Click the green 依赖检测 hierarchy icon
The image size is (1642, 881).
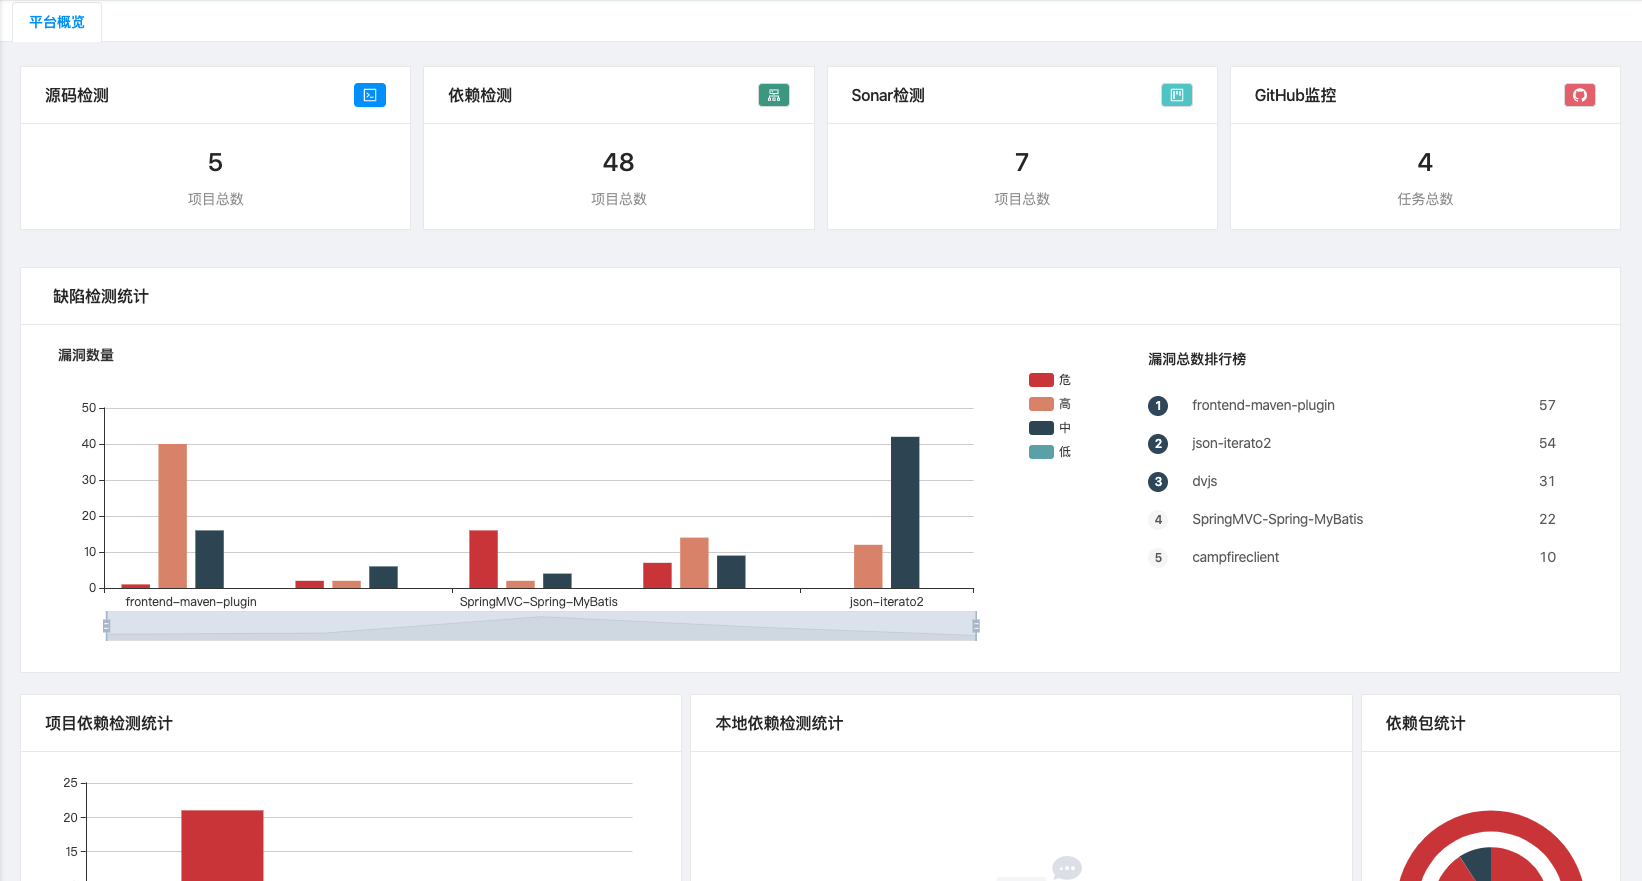click(x=774, y=95)
